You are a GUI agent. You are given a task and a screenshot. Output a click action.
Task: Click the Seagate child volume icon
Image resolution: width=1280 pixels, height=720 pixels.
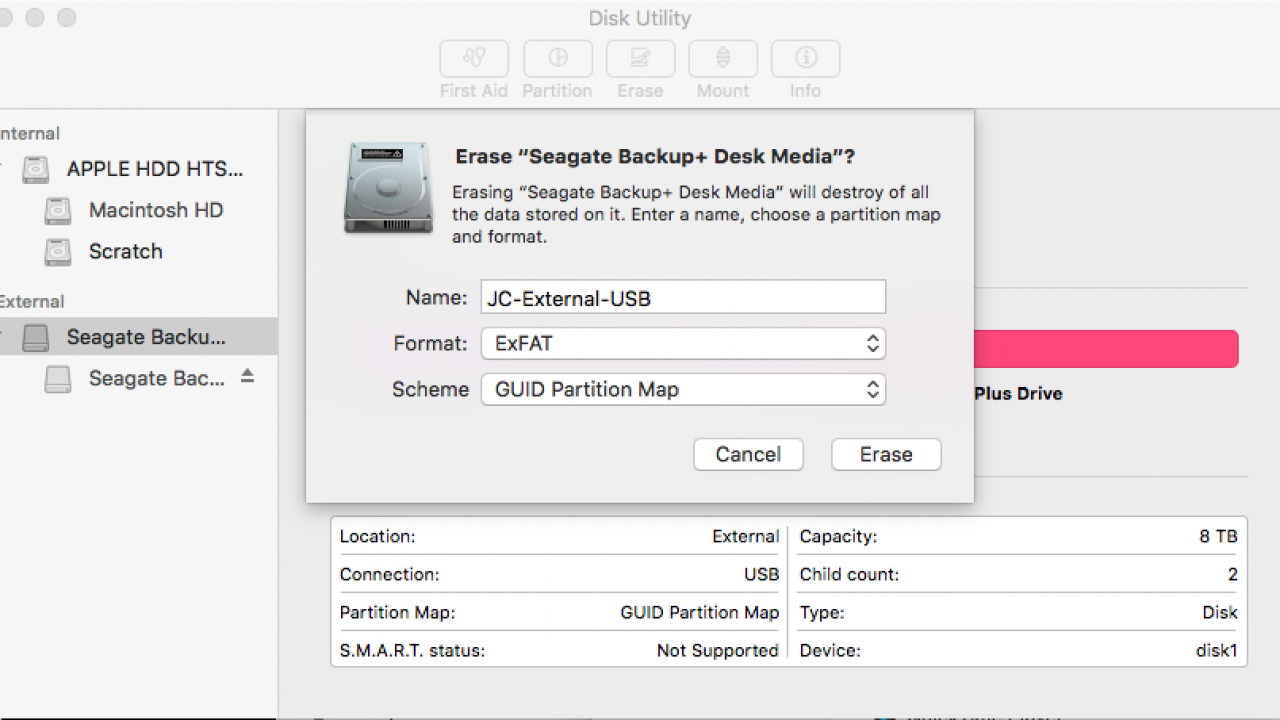58,378
